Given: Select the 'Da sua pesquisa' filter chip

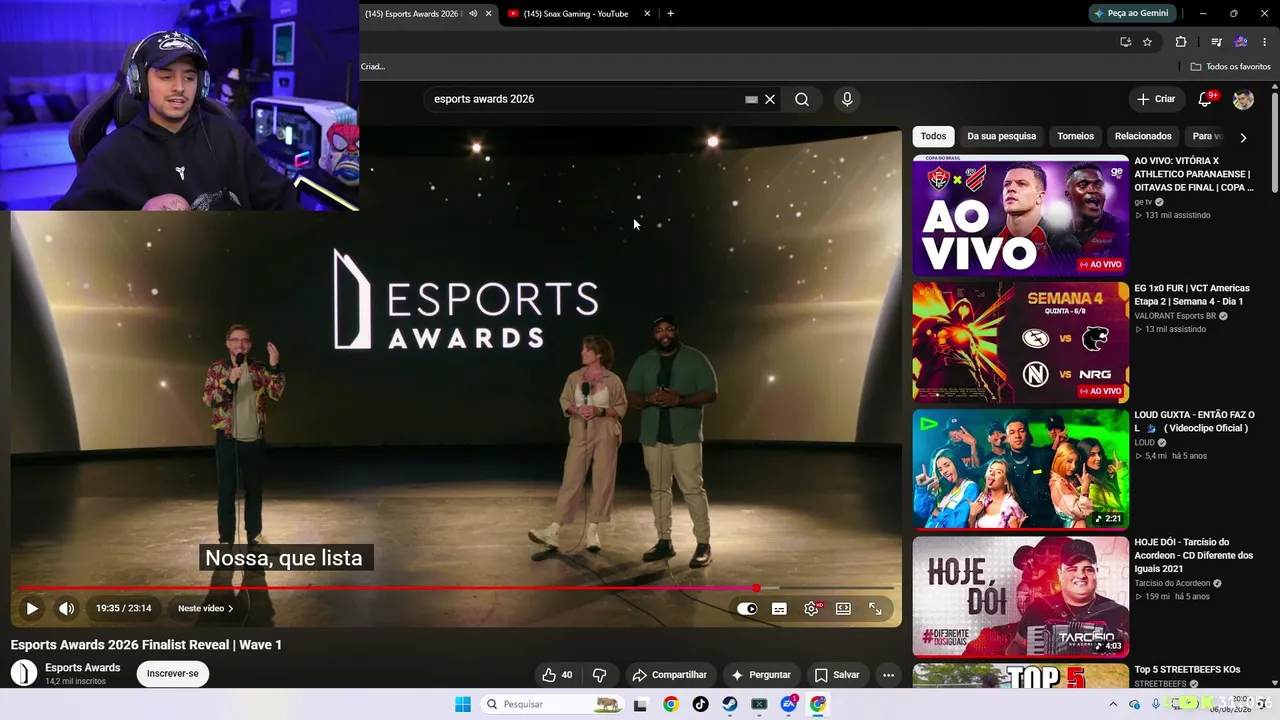Looking at the screenshot, I should [1001, 136].
